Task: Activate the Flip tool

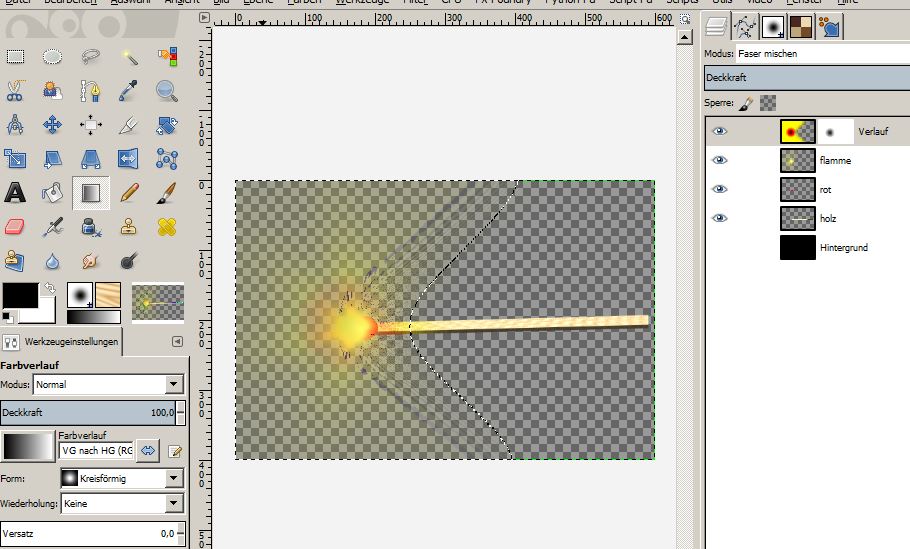Action: coord(129,158)
